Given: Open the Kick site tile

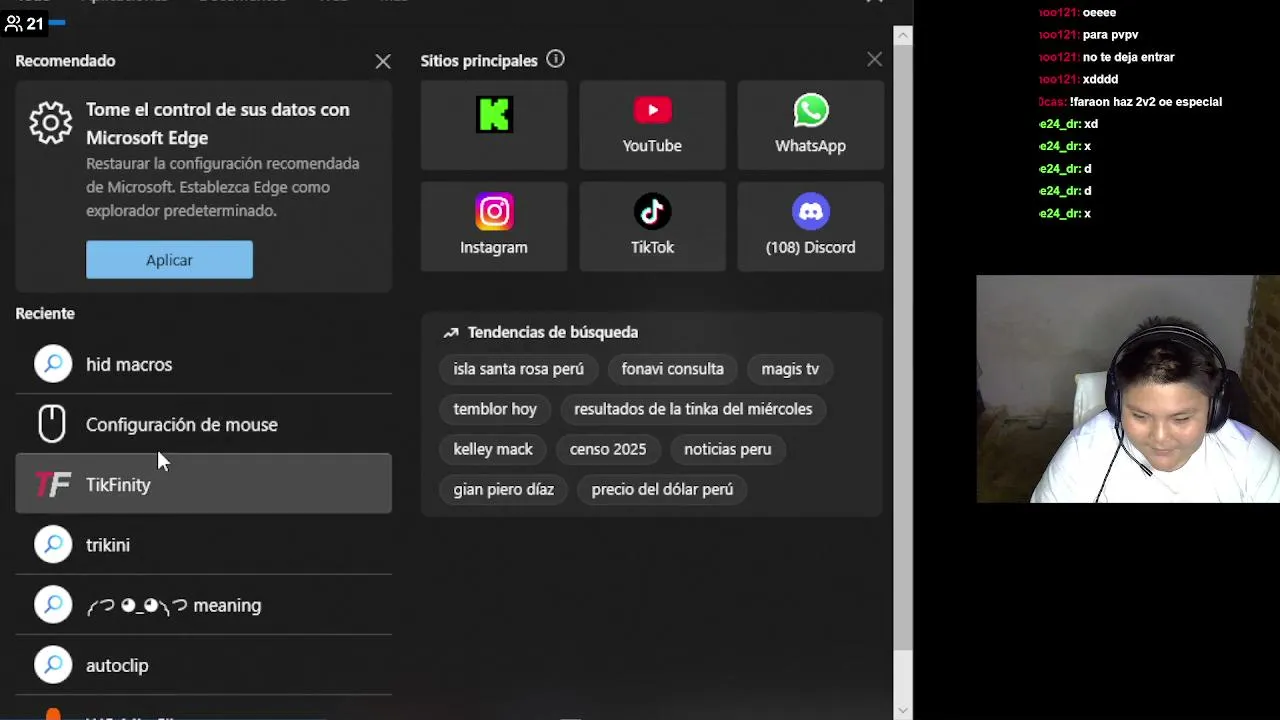Looking at the screenshot, I should click(494, 125).
